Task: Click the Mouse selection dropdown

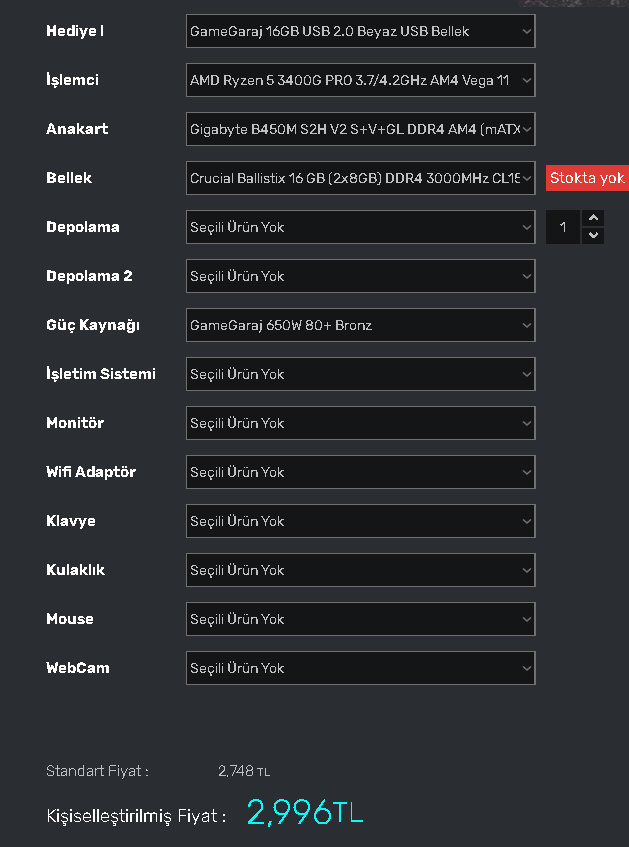Action: coord(360,619)
